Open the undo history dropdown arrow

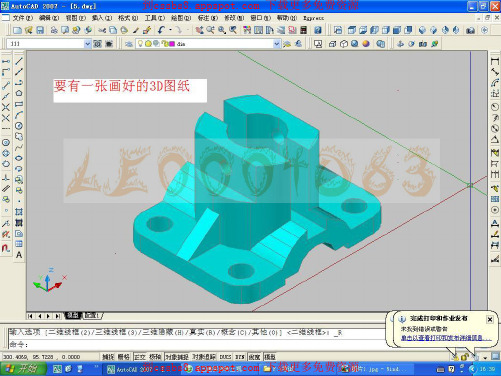[170, 30]
